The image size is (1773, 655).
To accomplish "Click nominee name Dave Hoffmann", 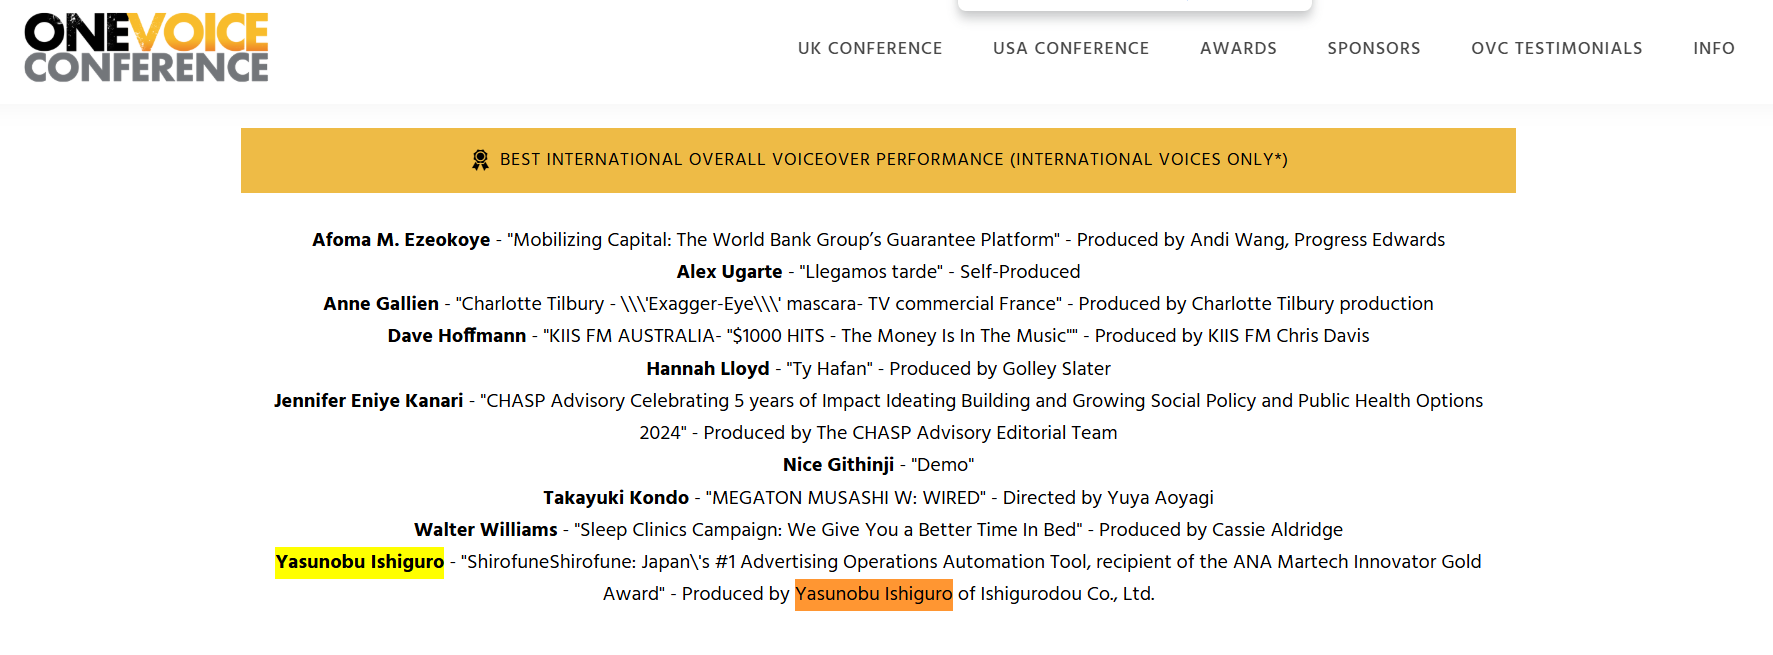I will tap(457, 336).
